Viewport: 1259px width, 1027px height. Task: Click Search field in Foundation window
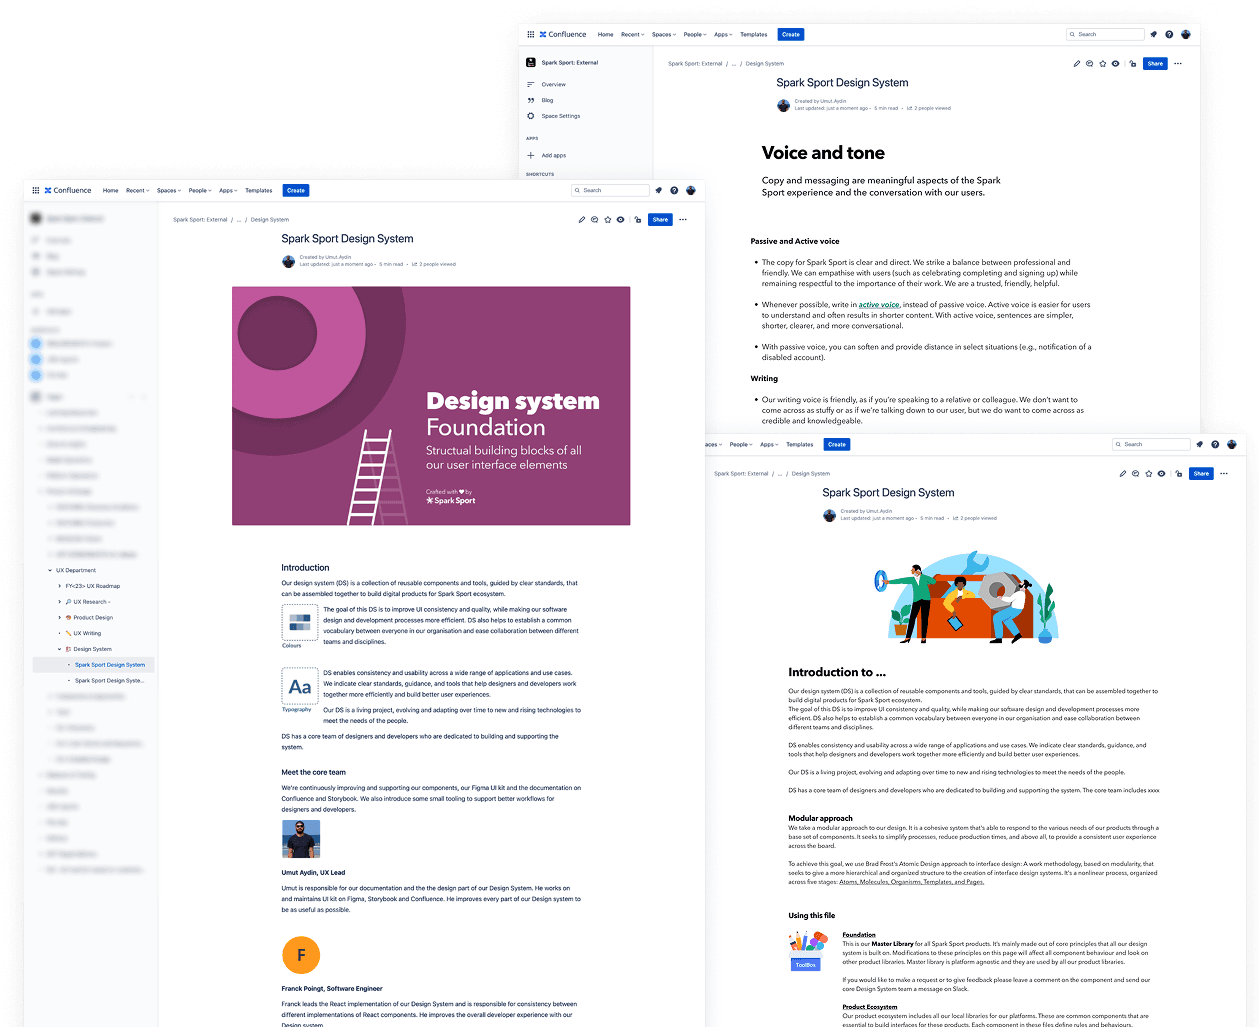point(610,190)
